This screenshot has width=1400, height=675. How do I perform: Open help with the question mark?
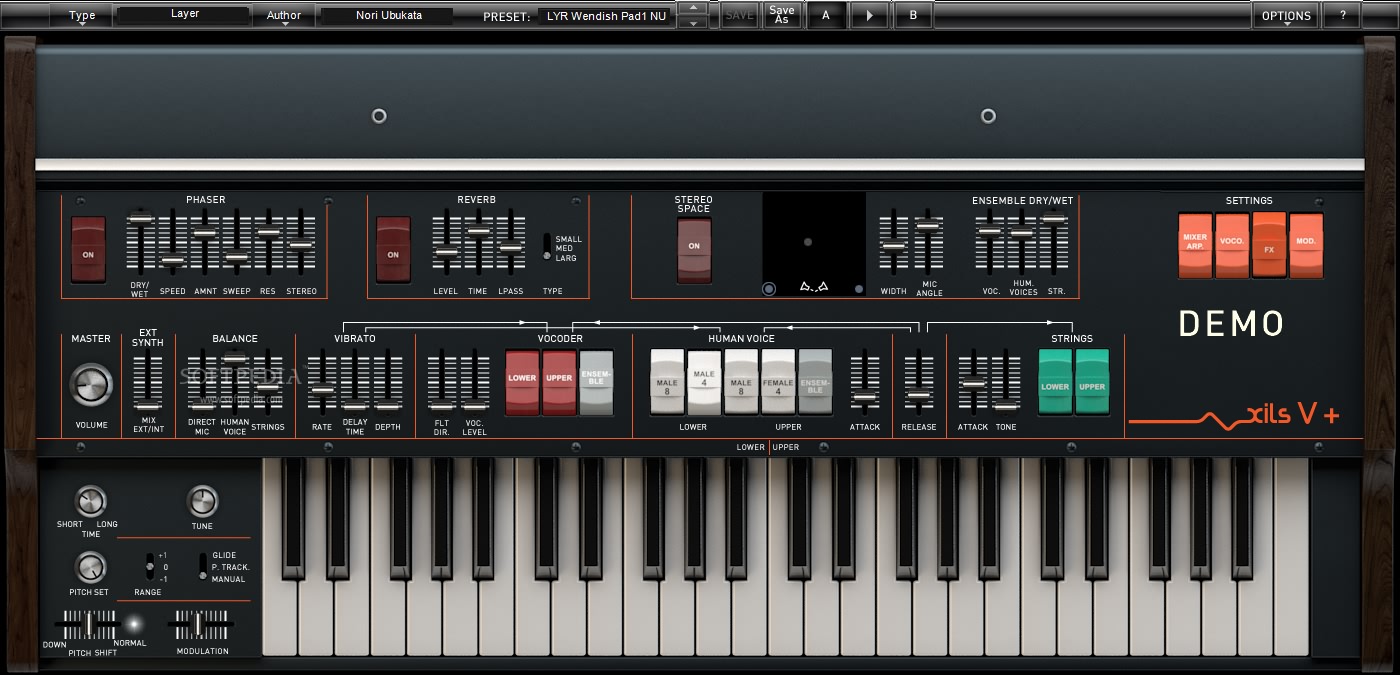[x=1342, y=15]
